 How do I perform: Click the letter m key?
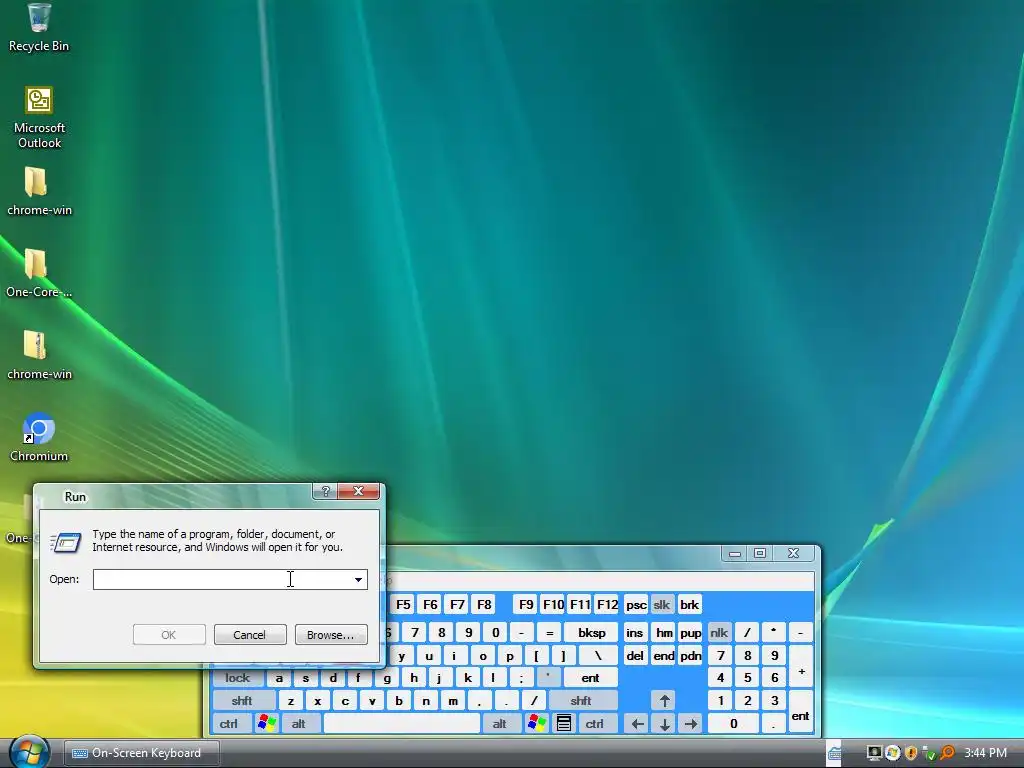click(453, 701)
